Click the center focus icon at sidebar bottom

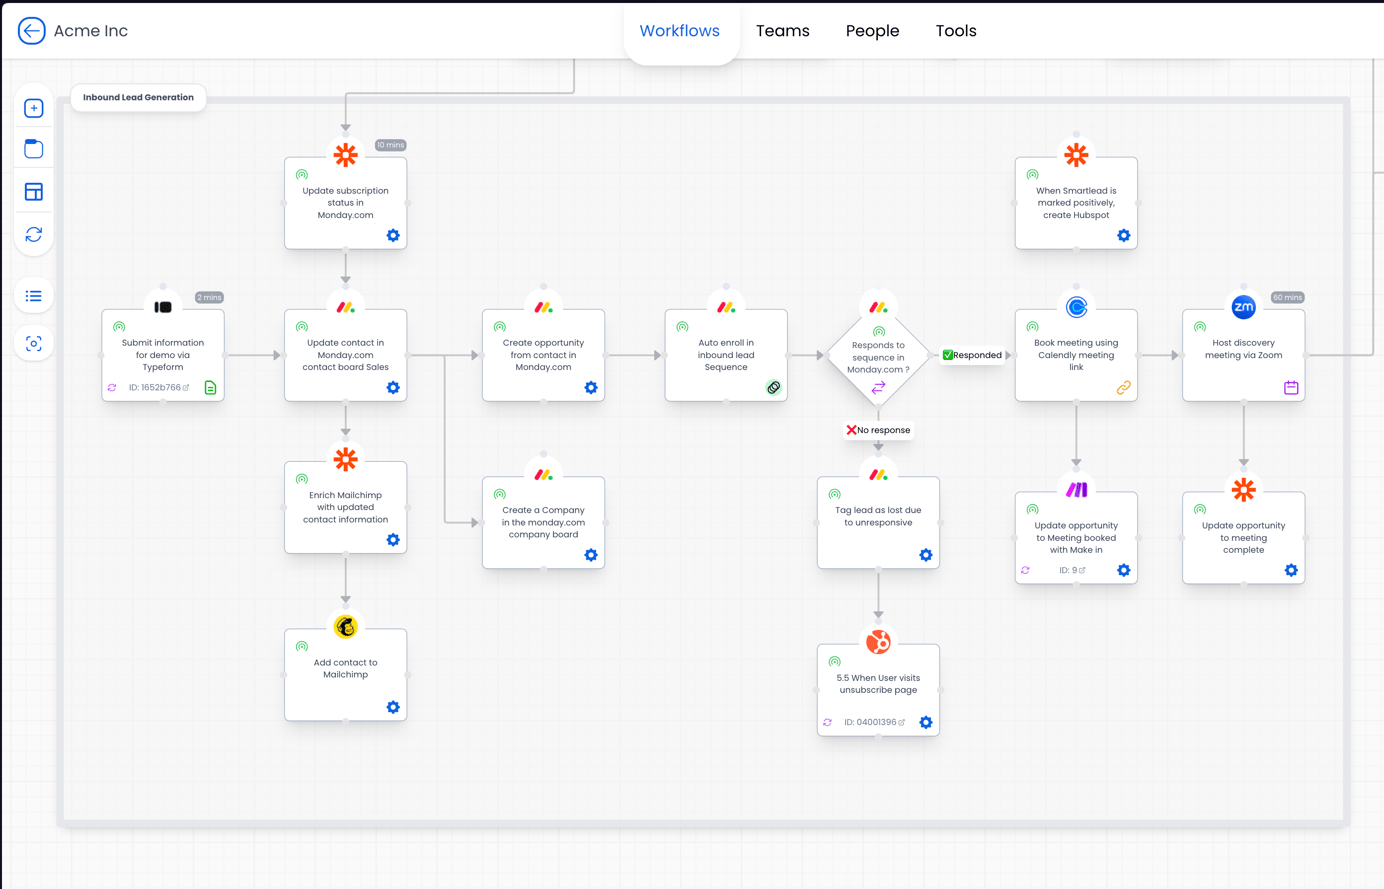point(33,342)
